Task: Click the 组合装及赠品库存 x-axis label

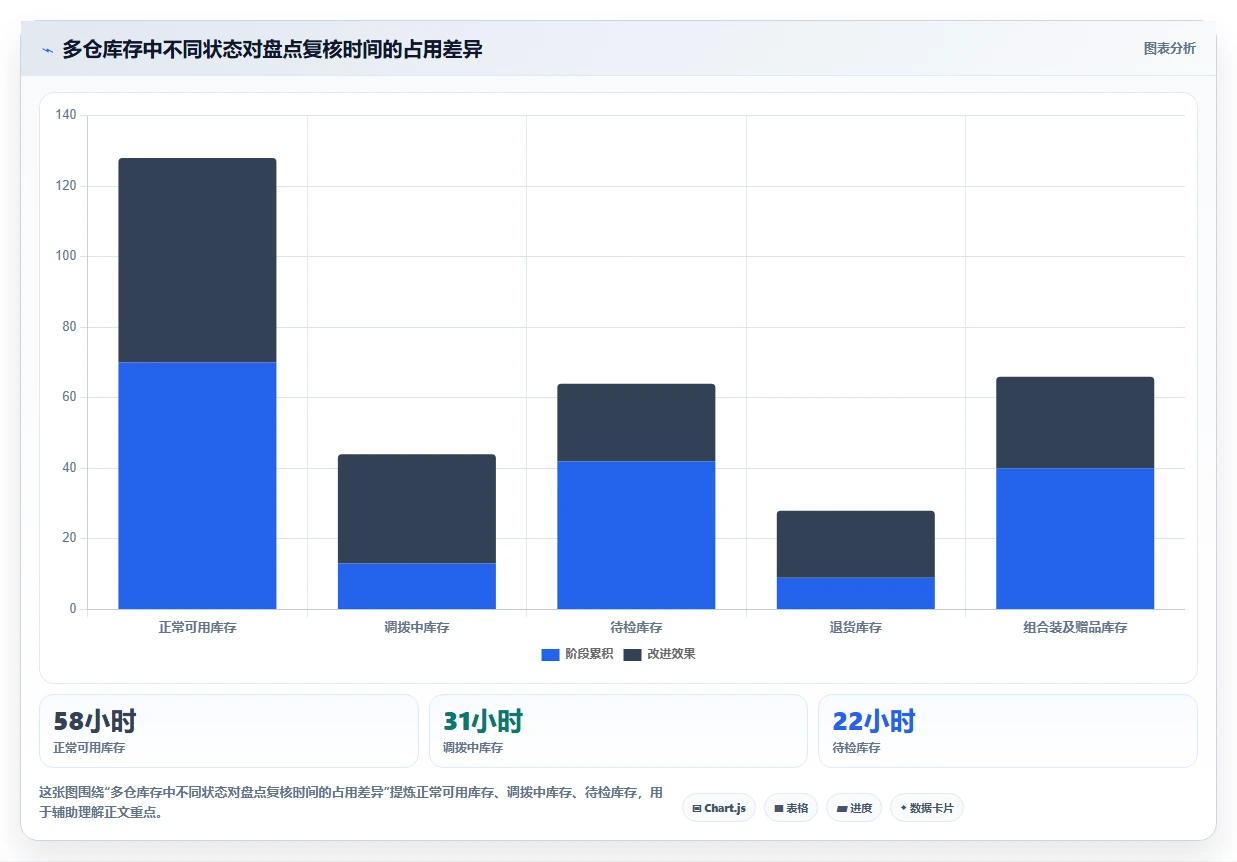Action: tap(1075, 628)
